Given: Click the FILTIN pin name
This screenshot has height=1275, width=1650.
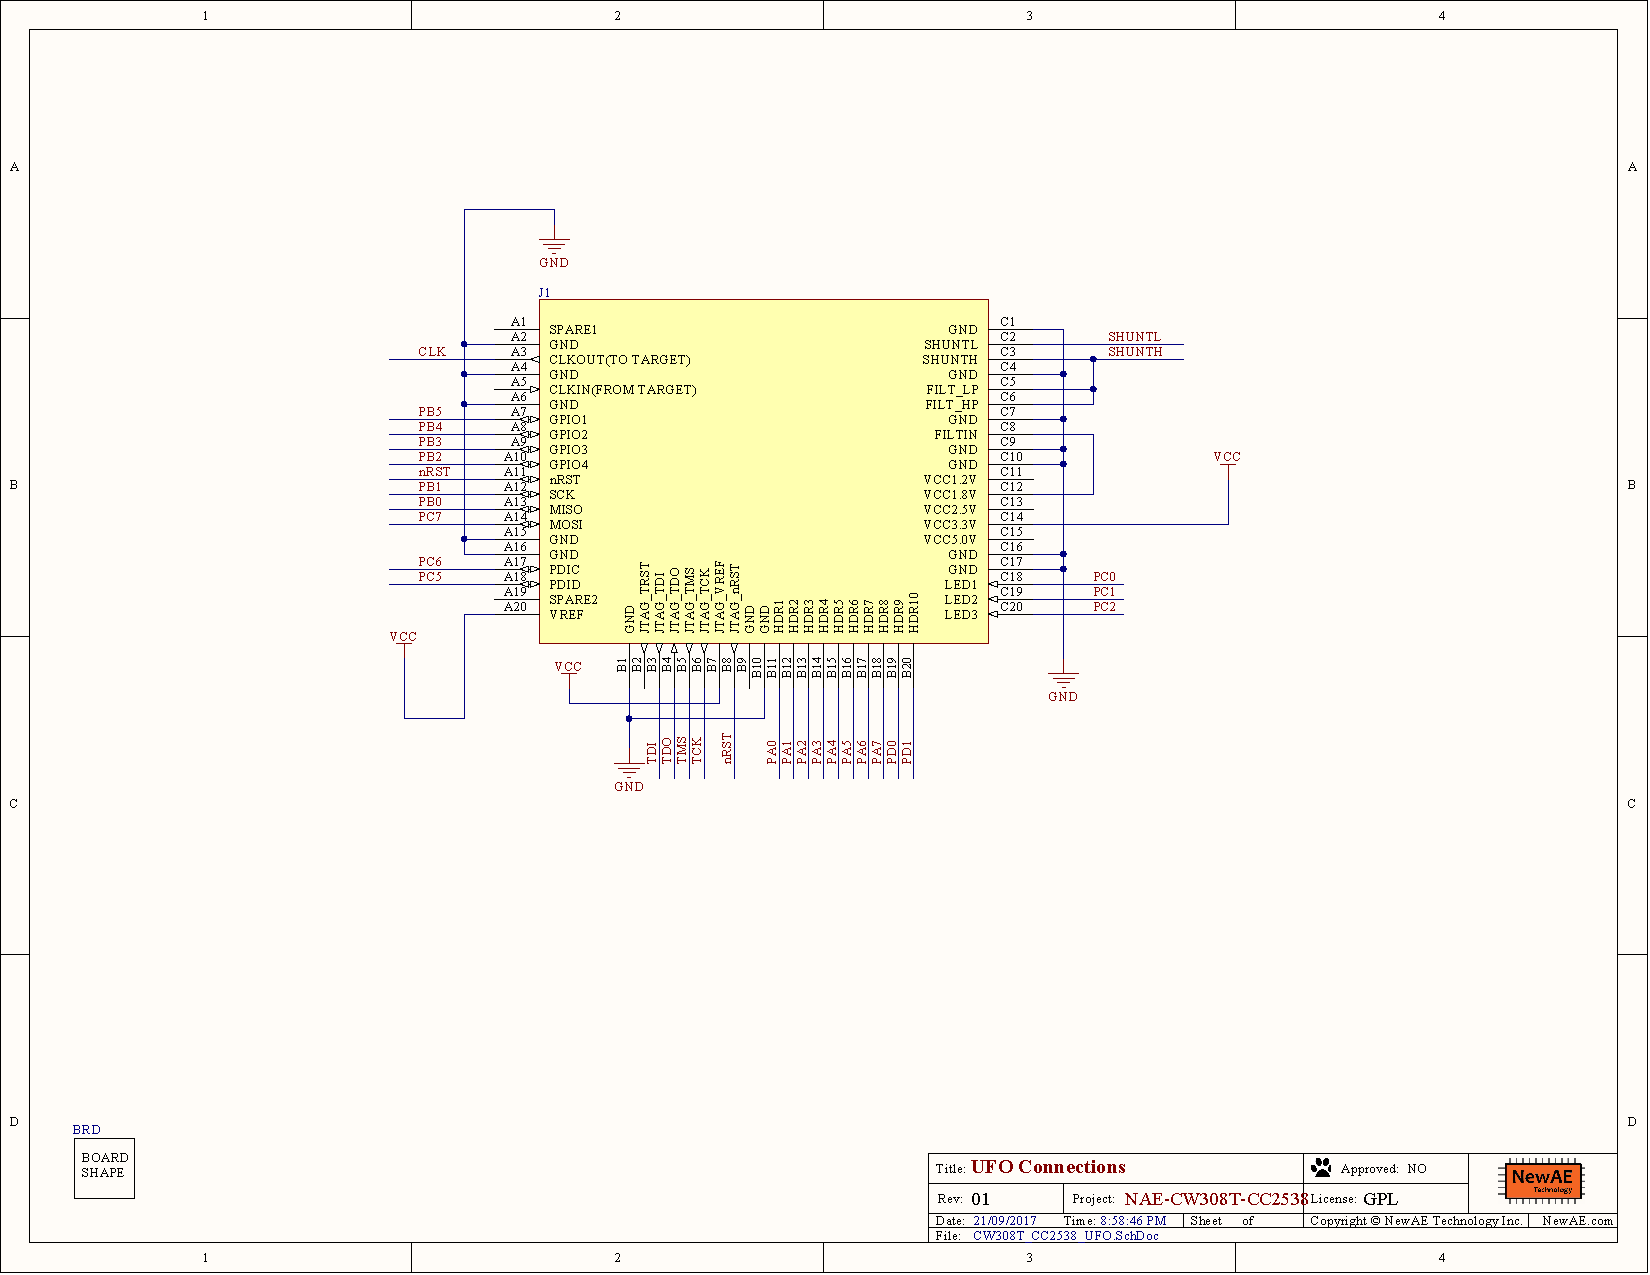Looking at the screenshot, I should pyautogui.click(x=956, y=435).
